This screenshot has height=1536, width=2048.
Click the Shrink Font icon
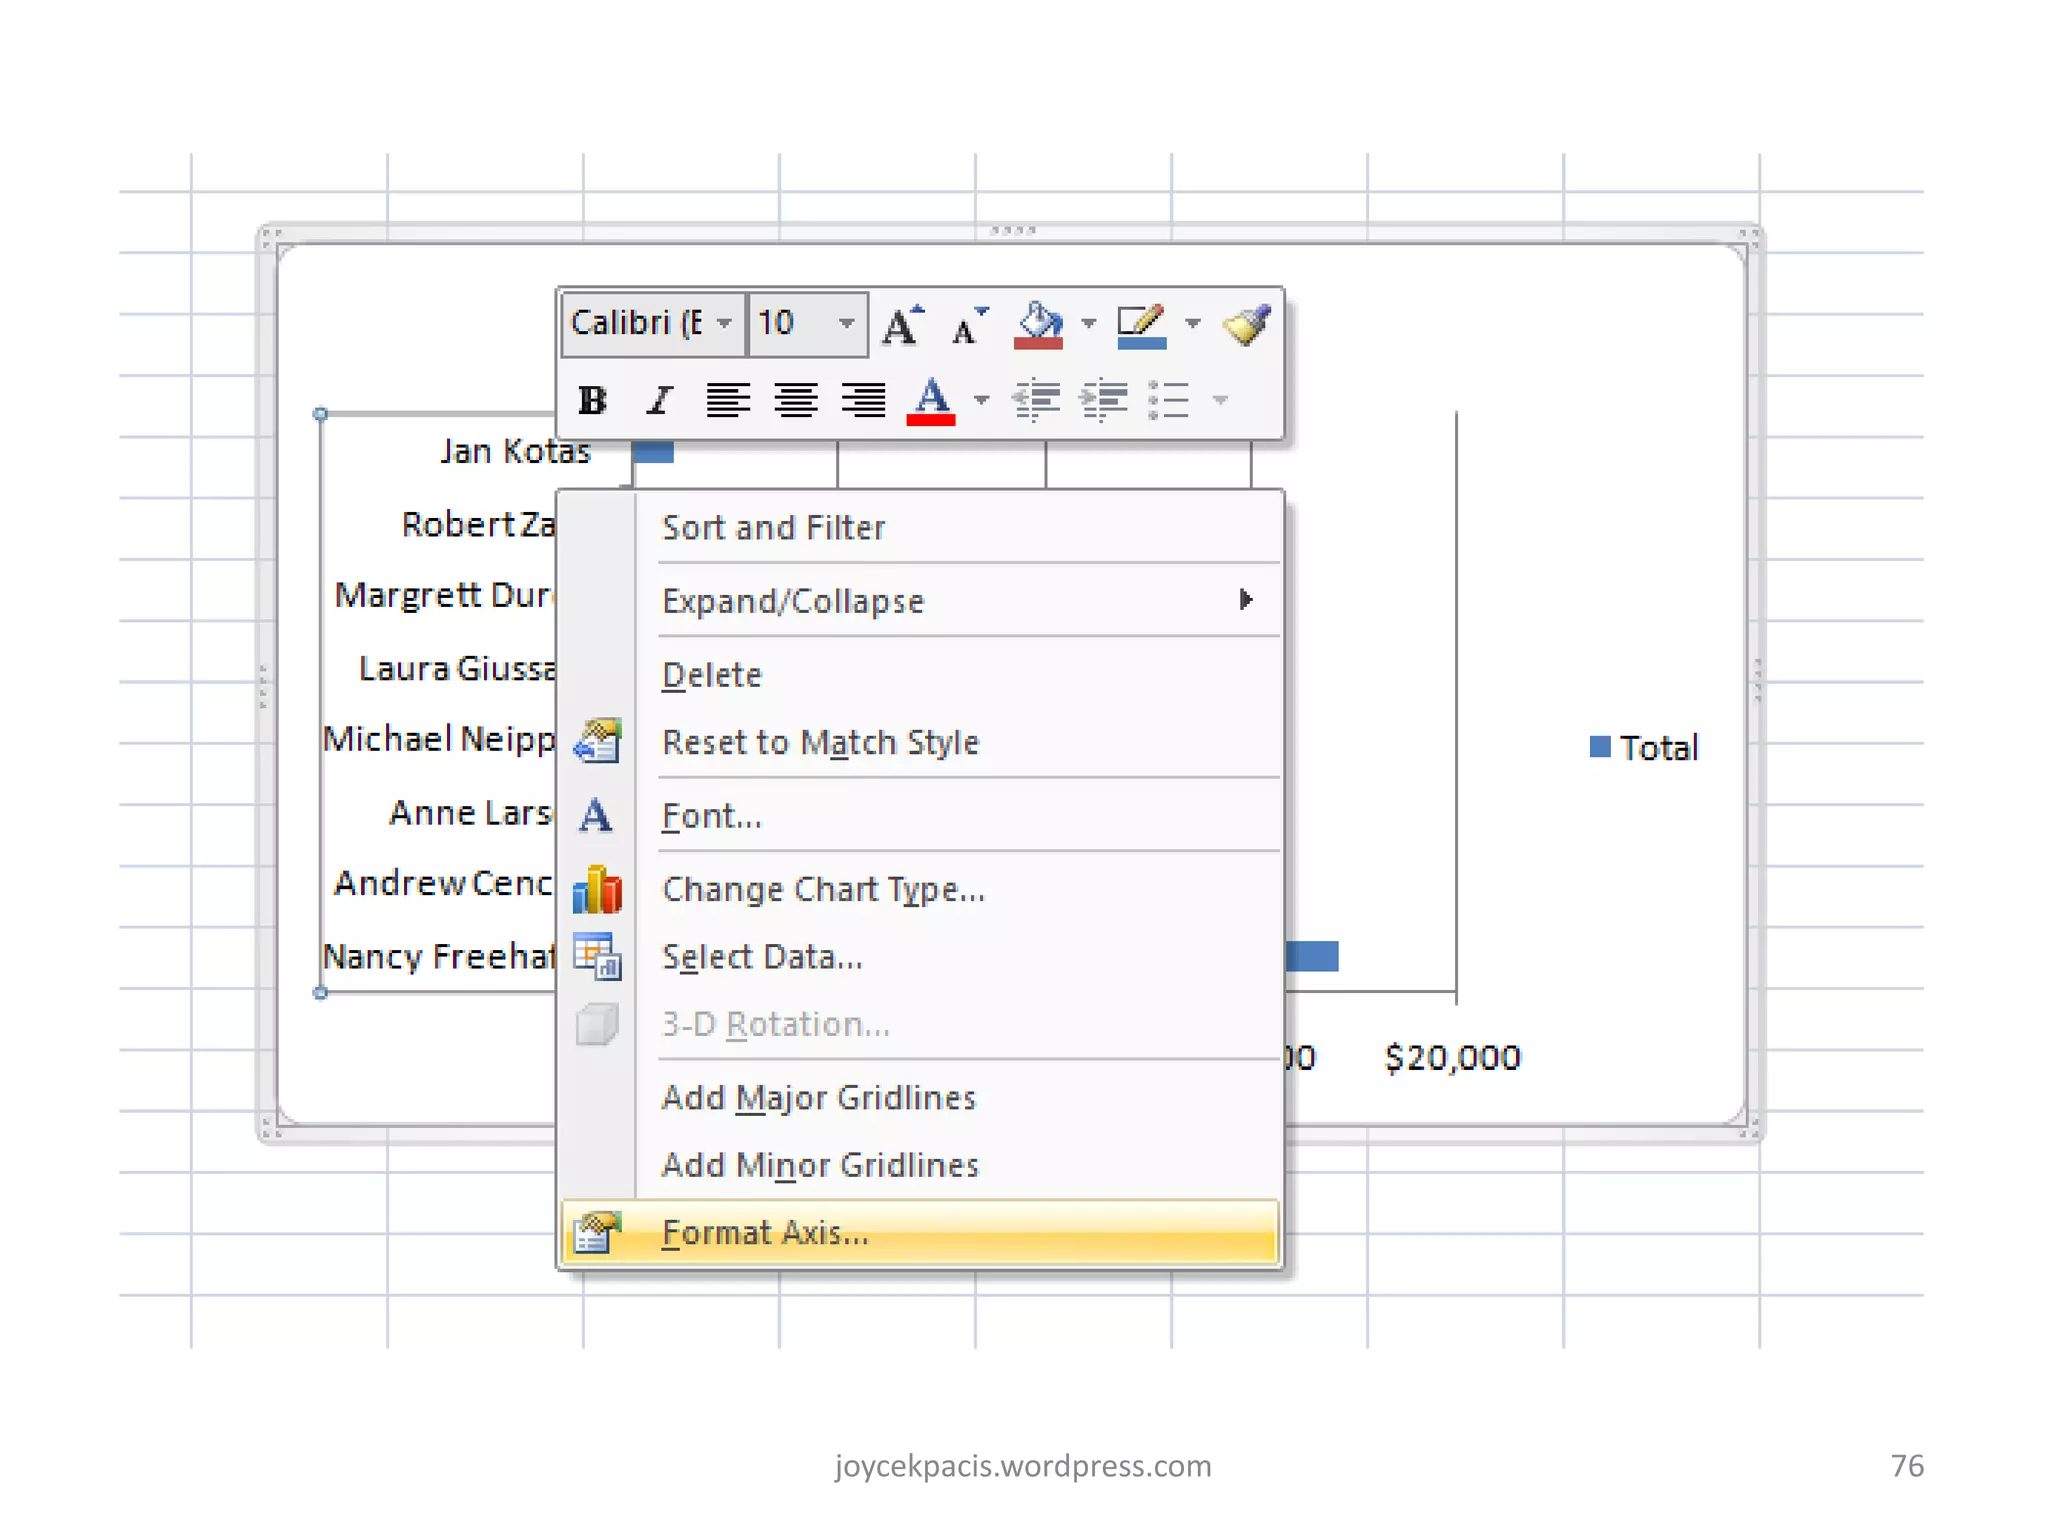tap(968, 325)
